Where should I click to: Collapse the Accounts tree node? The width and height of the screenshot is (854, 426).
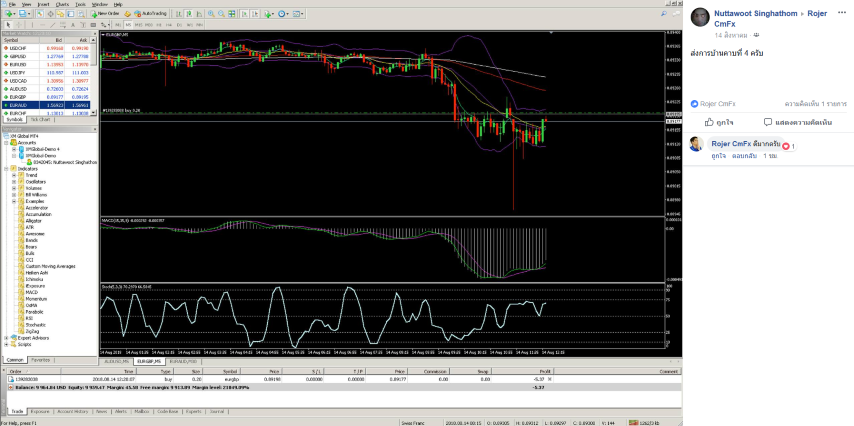tap(6, 143)
